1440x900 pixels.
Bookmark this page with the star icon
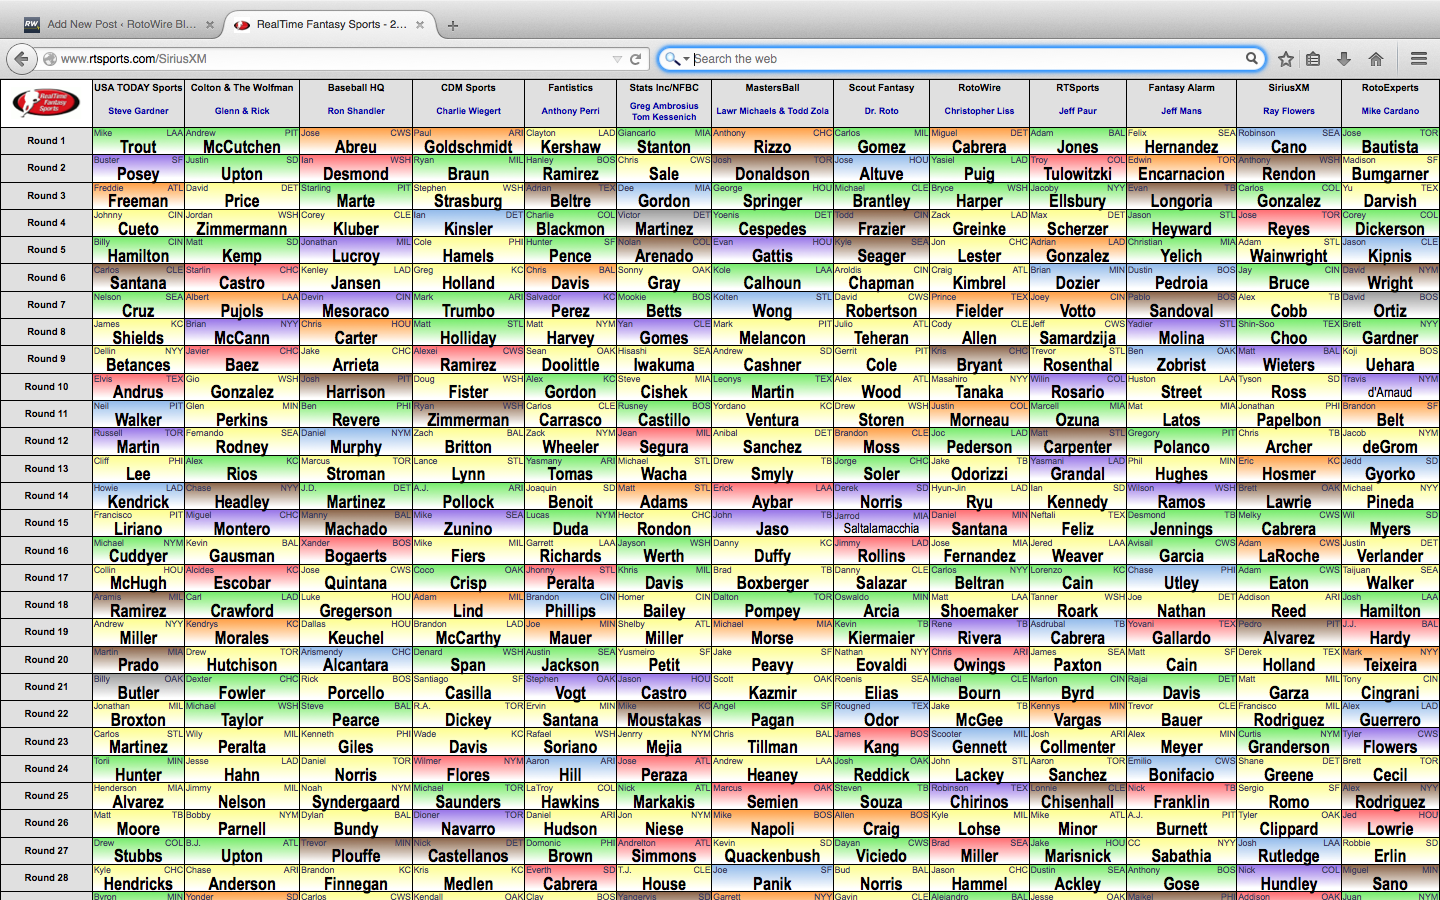tap(1286, 59)
